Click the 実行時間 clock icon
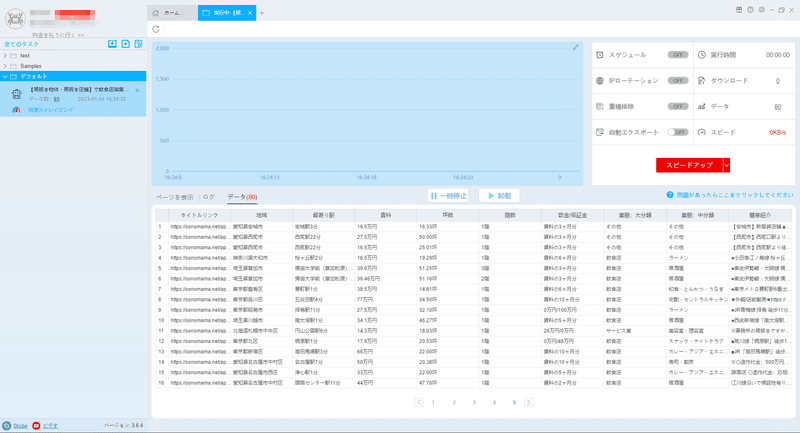 point(702,55)
